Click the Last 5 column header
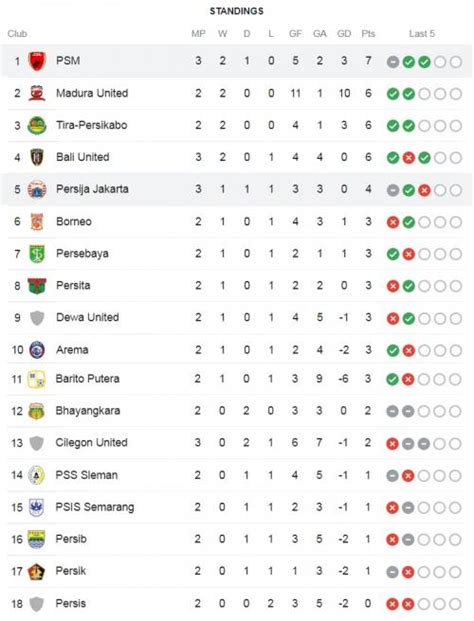Screen dimensions: 474x621 pos(422,34)
